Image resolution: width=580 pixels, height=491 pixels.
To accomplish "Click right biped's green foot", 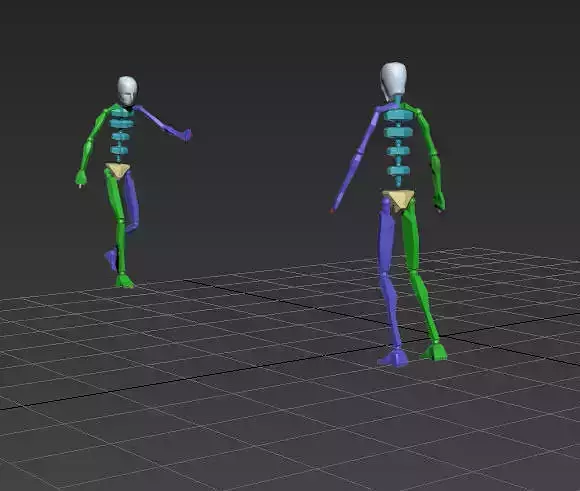I will 435,352.
